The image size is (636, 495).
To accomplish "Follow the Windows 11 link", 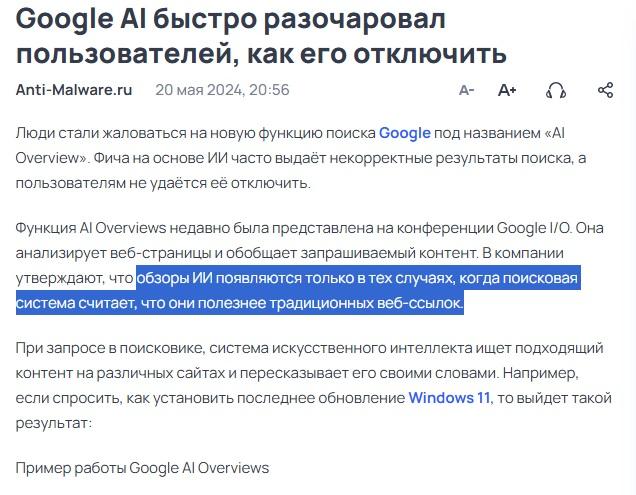I will (449, 398).
